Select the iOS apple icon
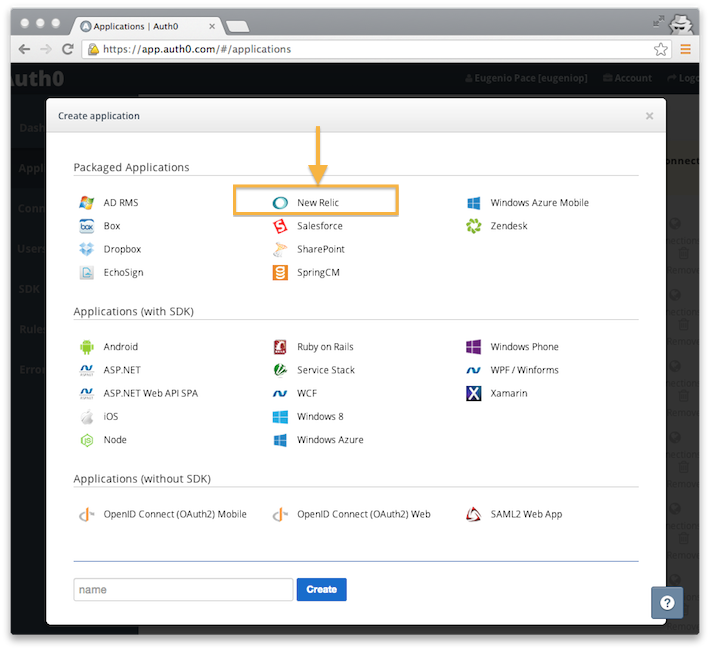Image resolution: width=710 pixels, height=650 pixels. click(86, 416)
